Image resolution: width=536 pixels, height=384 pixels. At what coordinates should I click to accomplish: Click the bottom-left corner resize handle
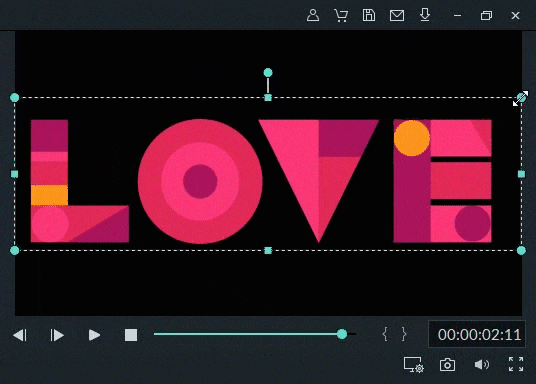click(15, 251)
